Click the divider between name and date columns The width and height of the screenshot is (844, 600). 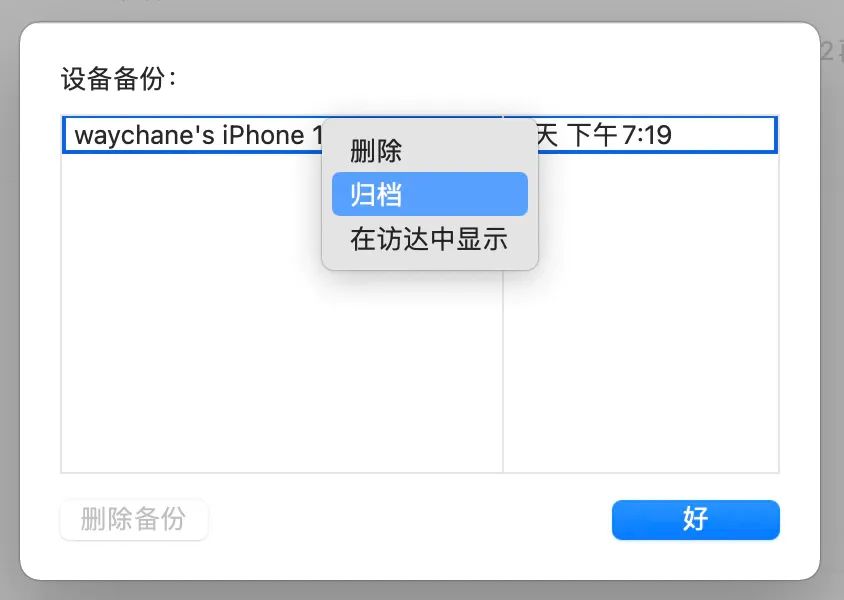point(503,371)
